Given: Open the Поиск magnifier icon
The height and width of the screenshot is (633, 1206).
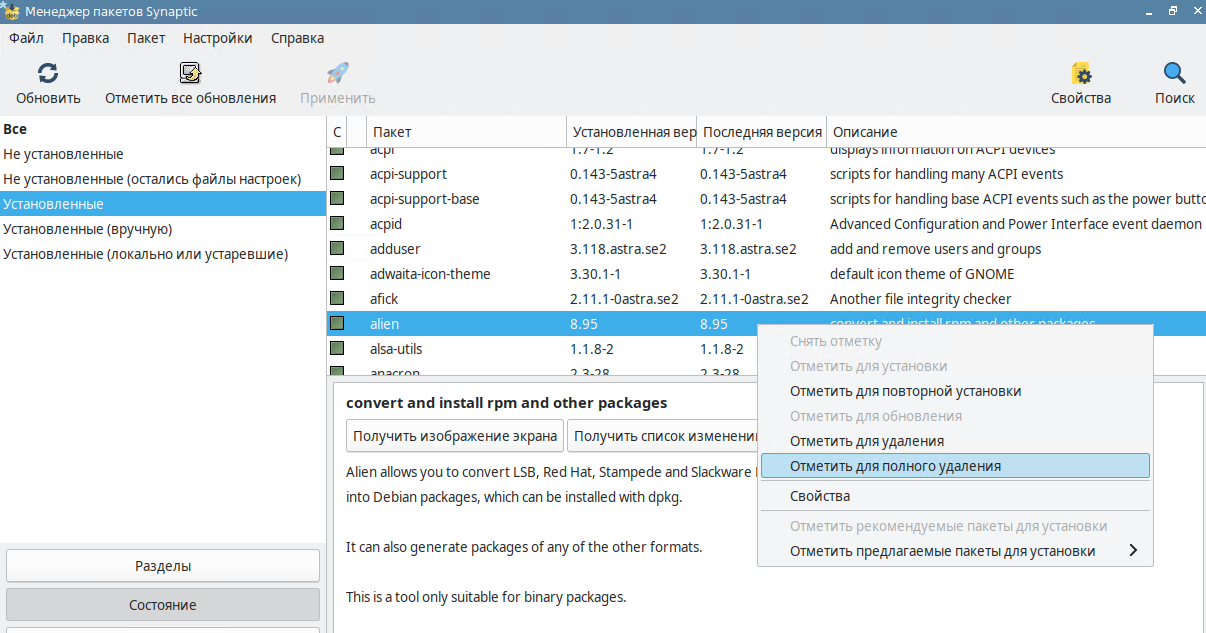Looking at the screenshot, I should pyautogui.click(x=1175, y=73).
